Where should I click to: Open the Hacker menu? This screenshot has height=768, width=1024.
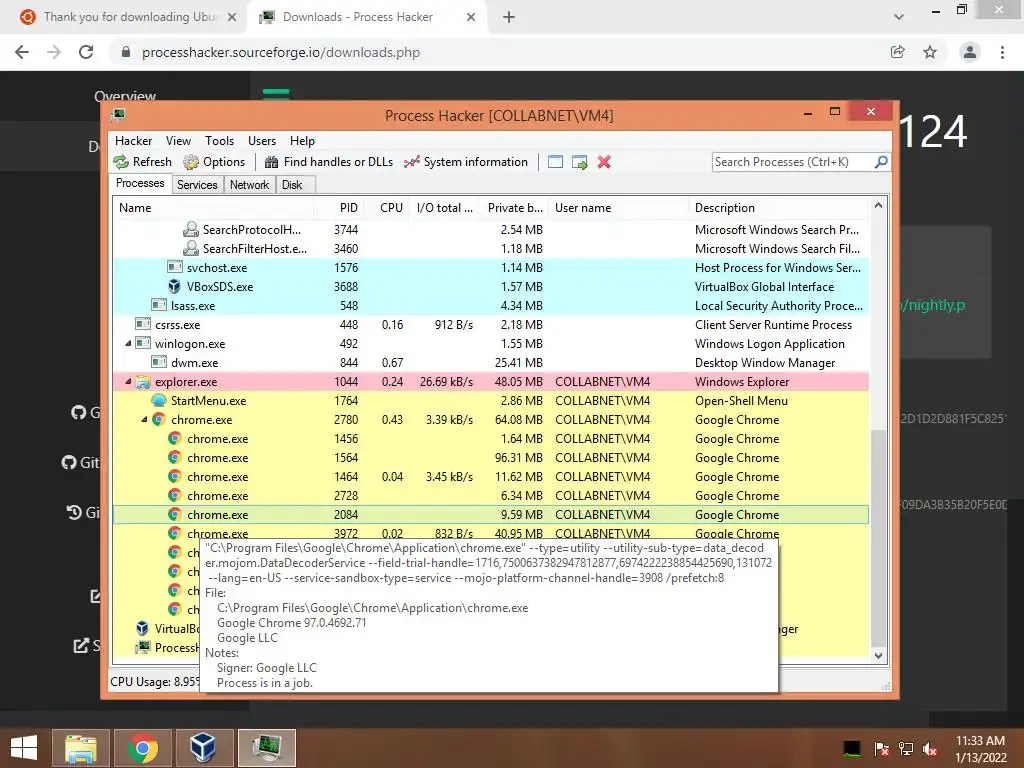pos(133,141)
